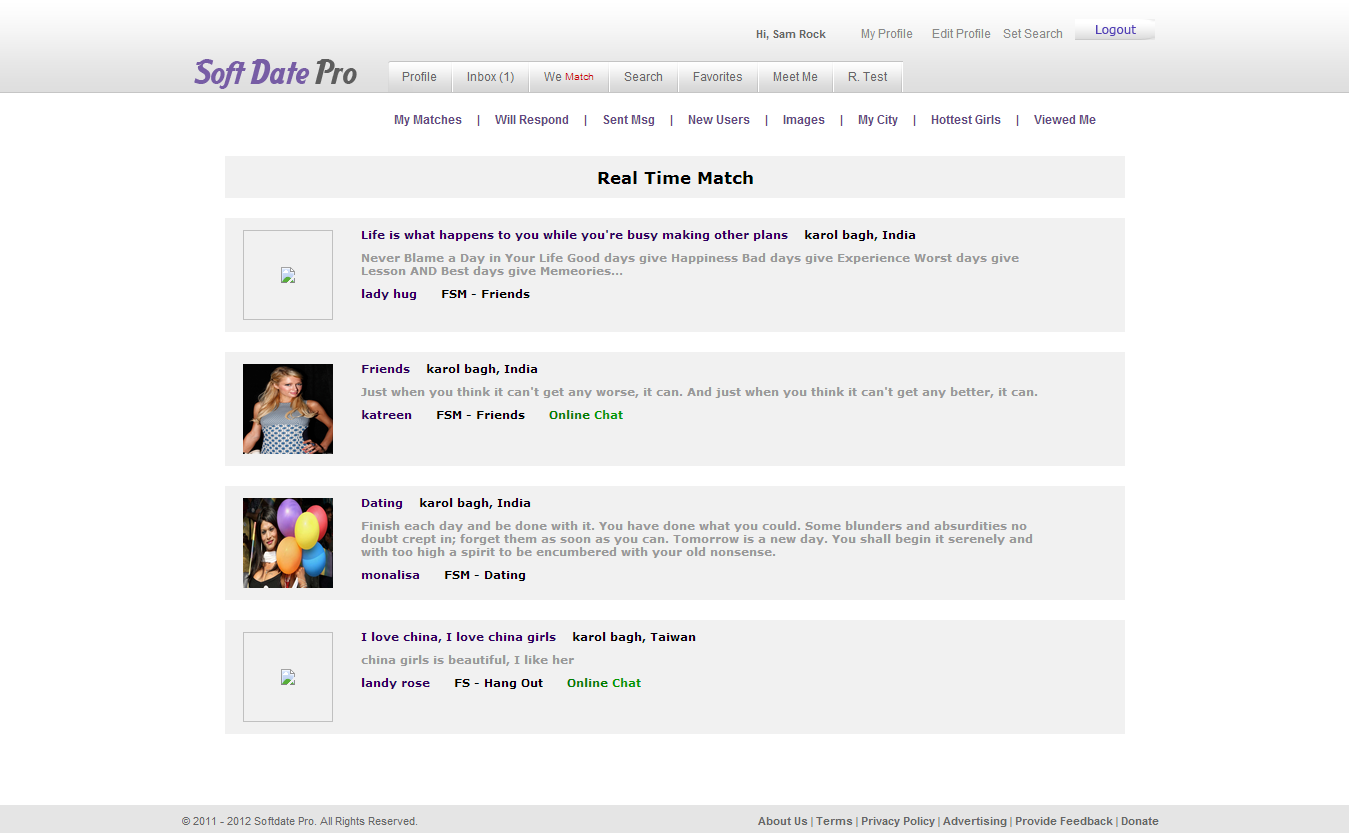Open lady hug's broken profile image

click(288, 275)
